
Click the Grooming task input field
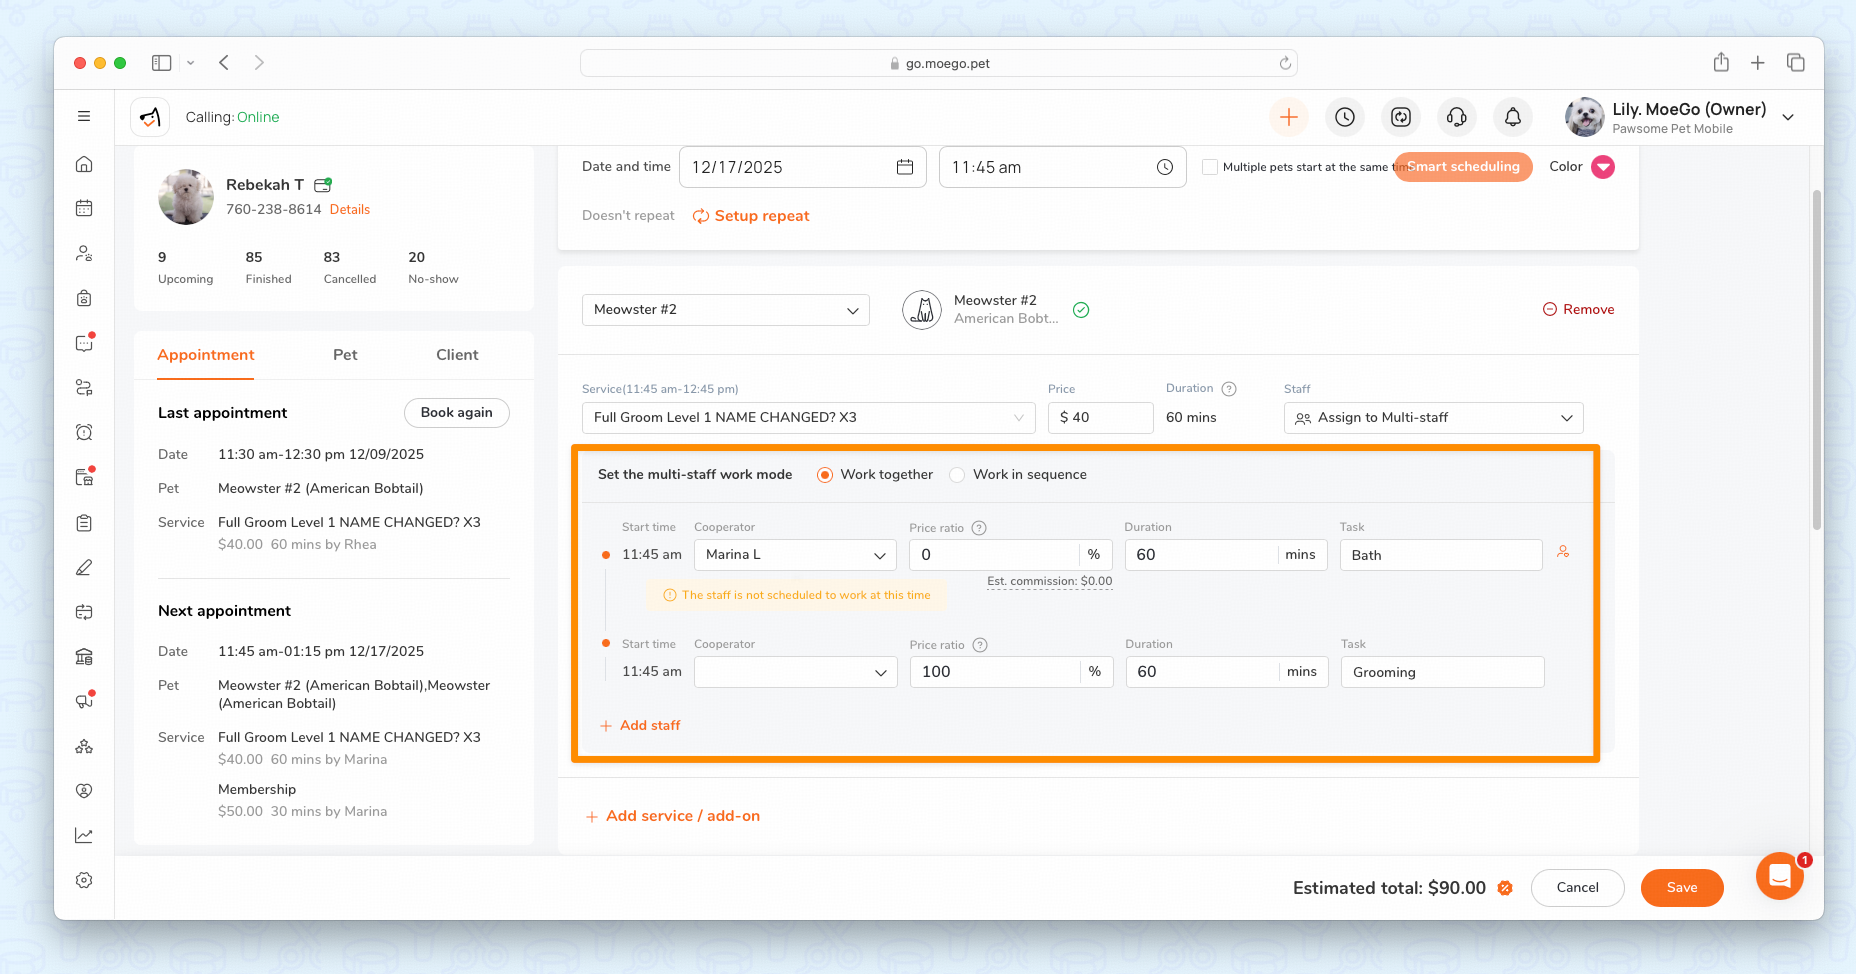pos(1441,672)
